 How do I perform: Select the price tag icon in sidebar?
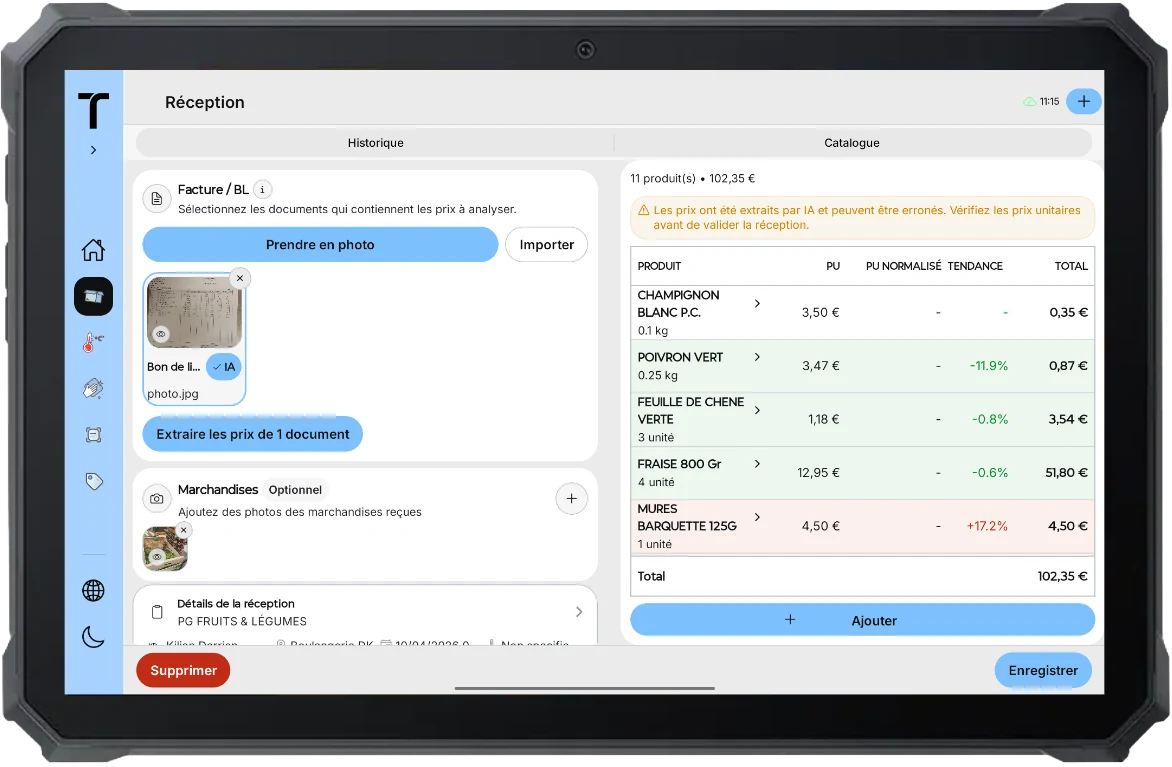point(93,481)
